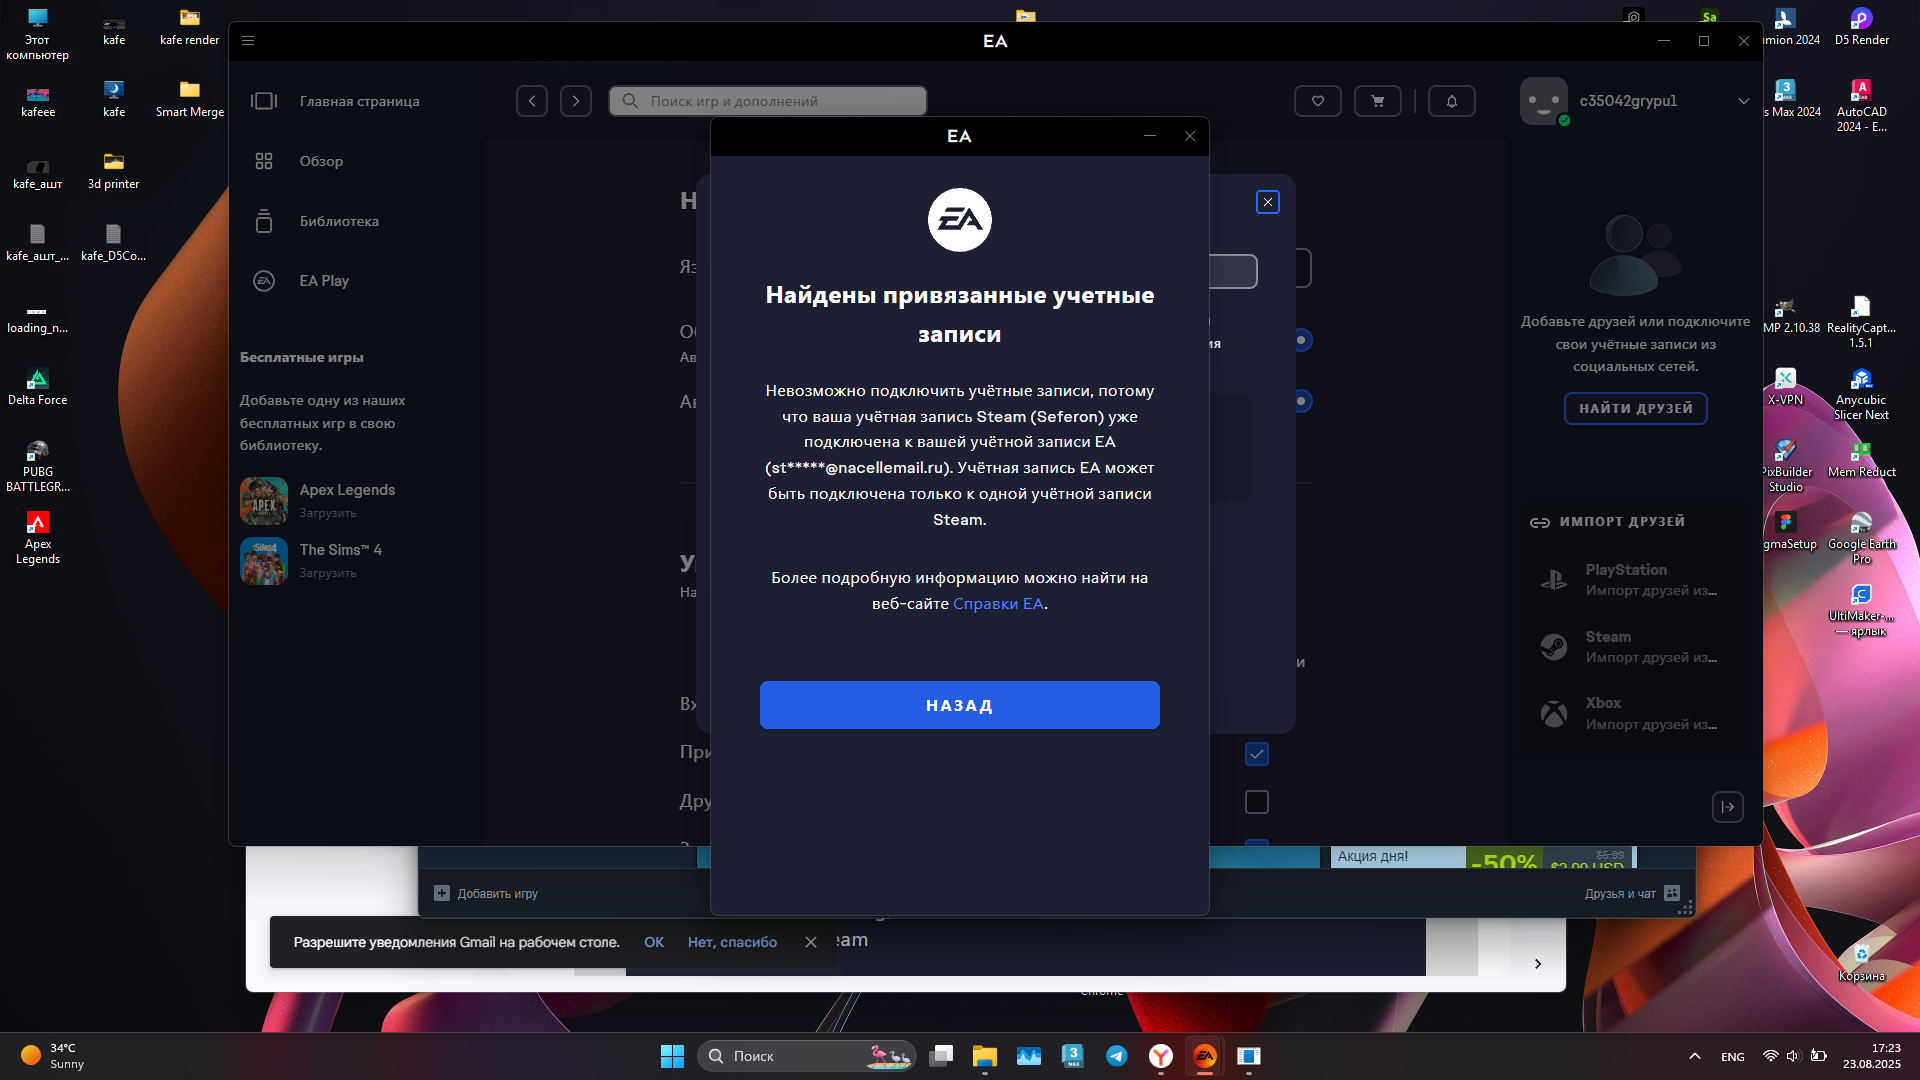This screenshot has height=1080, width=1920.
Task: Select the Корзина recycle bin icon
Action: [1861, 963]
